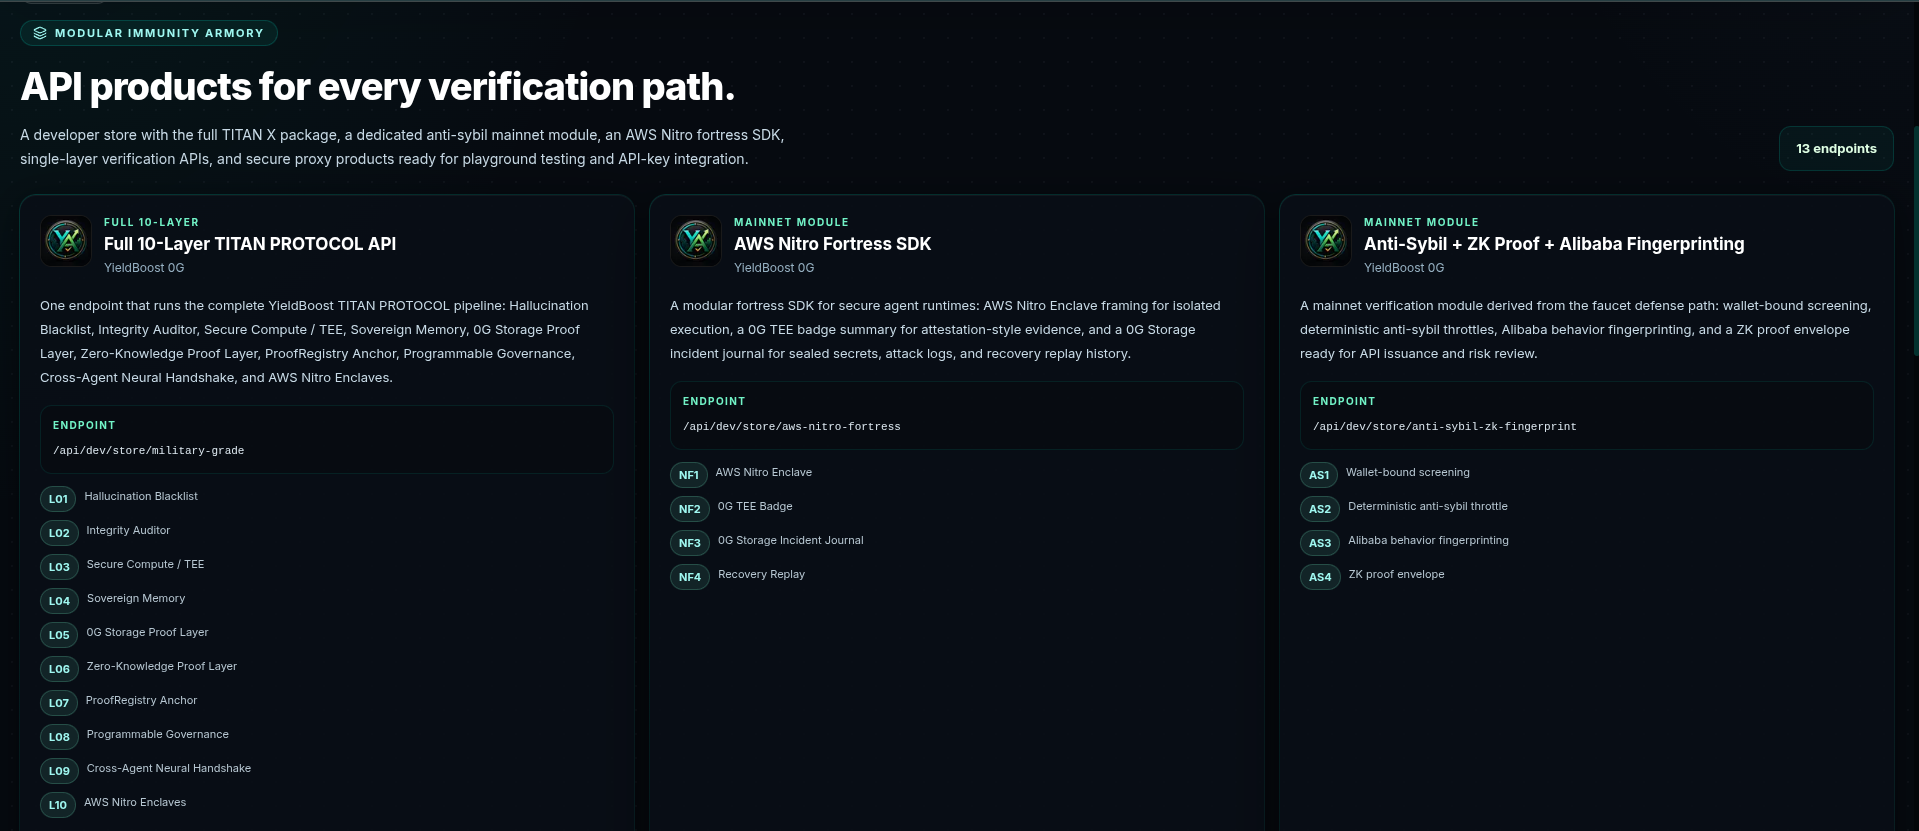Click the AS1 badge
The image size is (1919, 831).
pos(1319,475)
